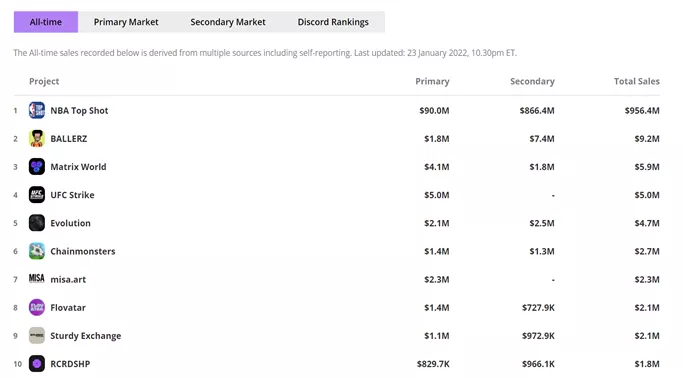Open the Chainmonsters project name link
Screen dimensions: 683x378
click(x=83, y=251)
